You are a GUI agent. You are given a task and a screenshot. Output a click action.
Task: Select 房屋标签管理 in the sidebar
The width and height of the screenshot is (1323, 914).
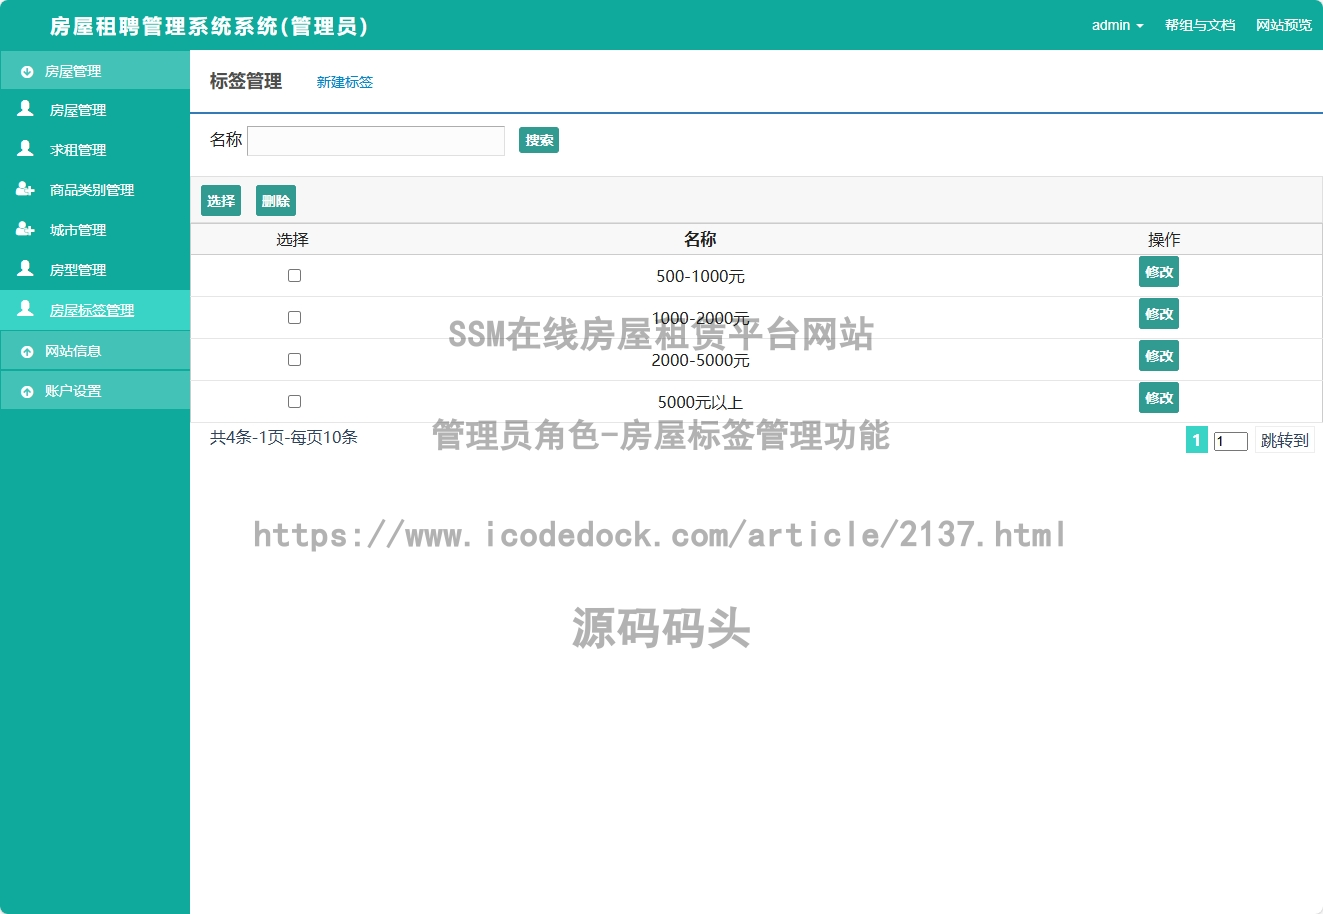[95, 310]
